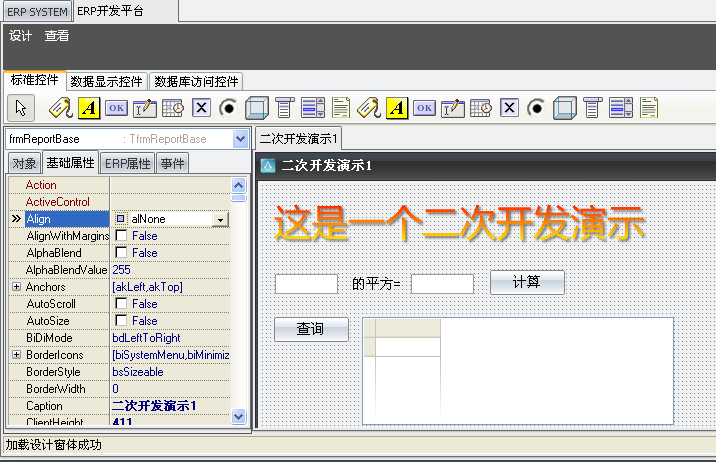Pick the first edit box pencil icon
The width and height of the screenshot is (716, 462).
pos(144,108)
